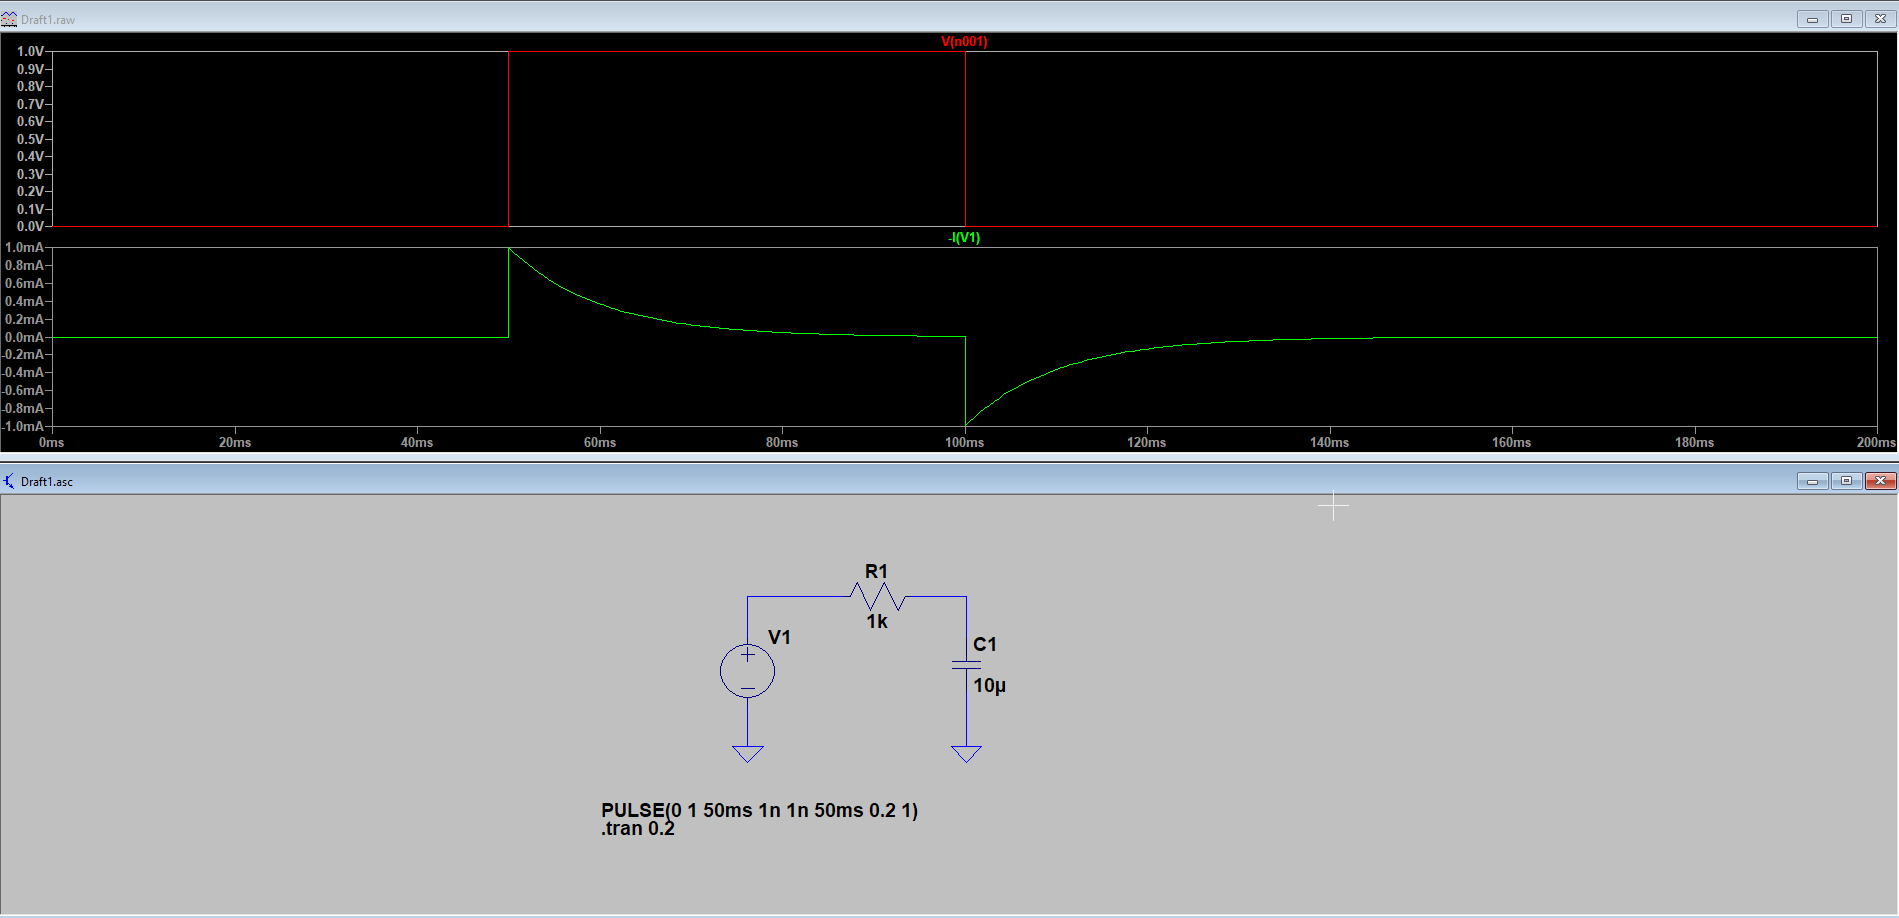Click the V(n001) trace label
The height and width of the screenshot is (918, 1899).
click(964, 41)
